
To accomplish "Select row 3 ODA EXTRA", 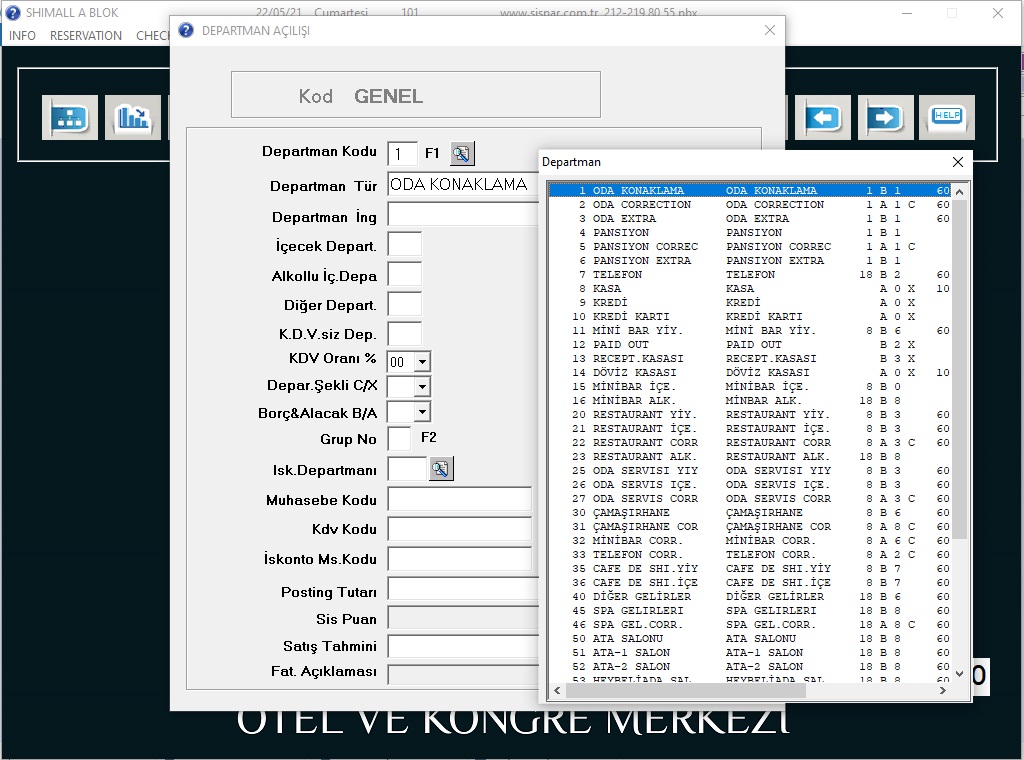I will point(749,219).
